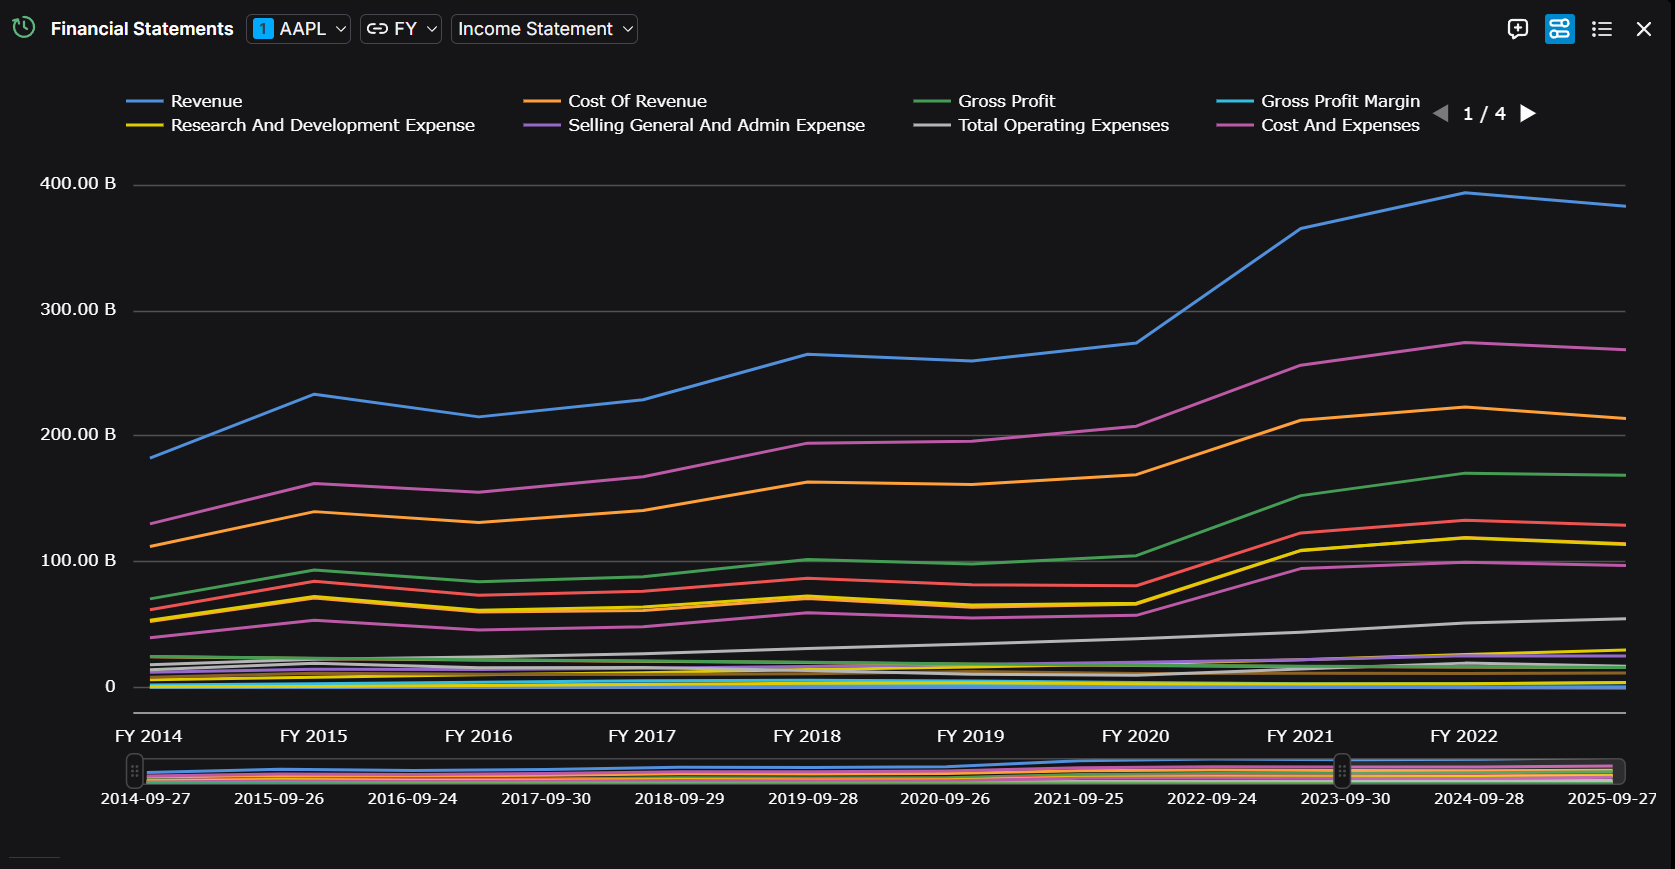Click the "2016-09-24" range date label
1675x869 pixels.
(x=412, y=799)
